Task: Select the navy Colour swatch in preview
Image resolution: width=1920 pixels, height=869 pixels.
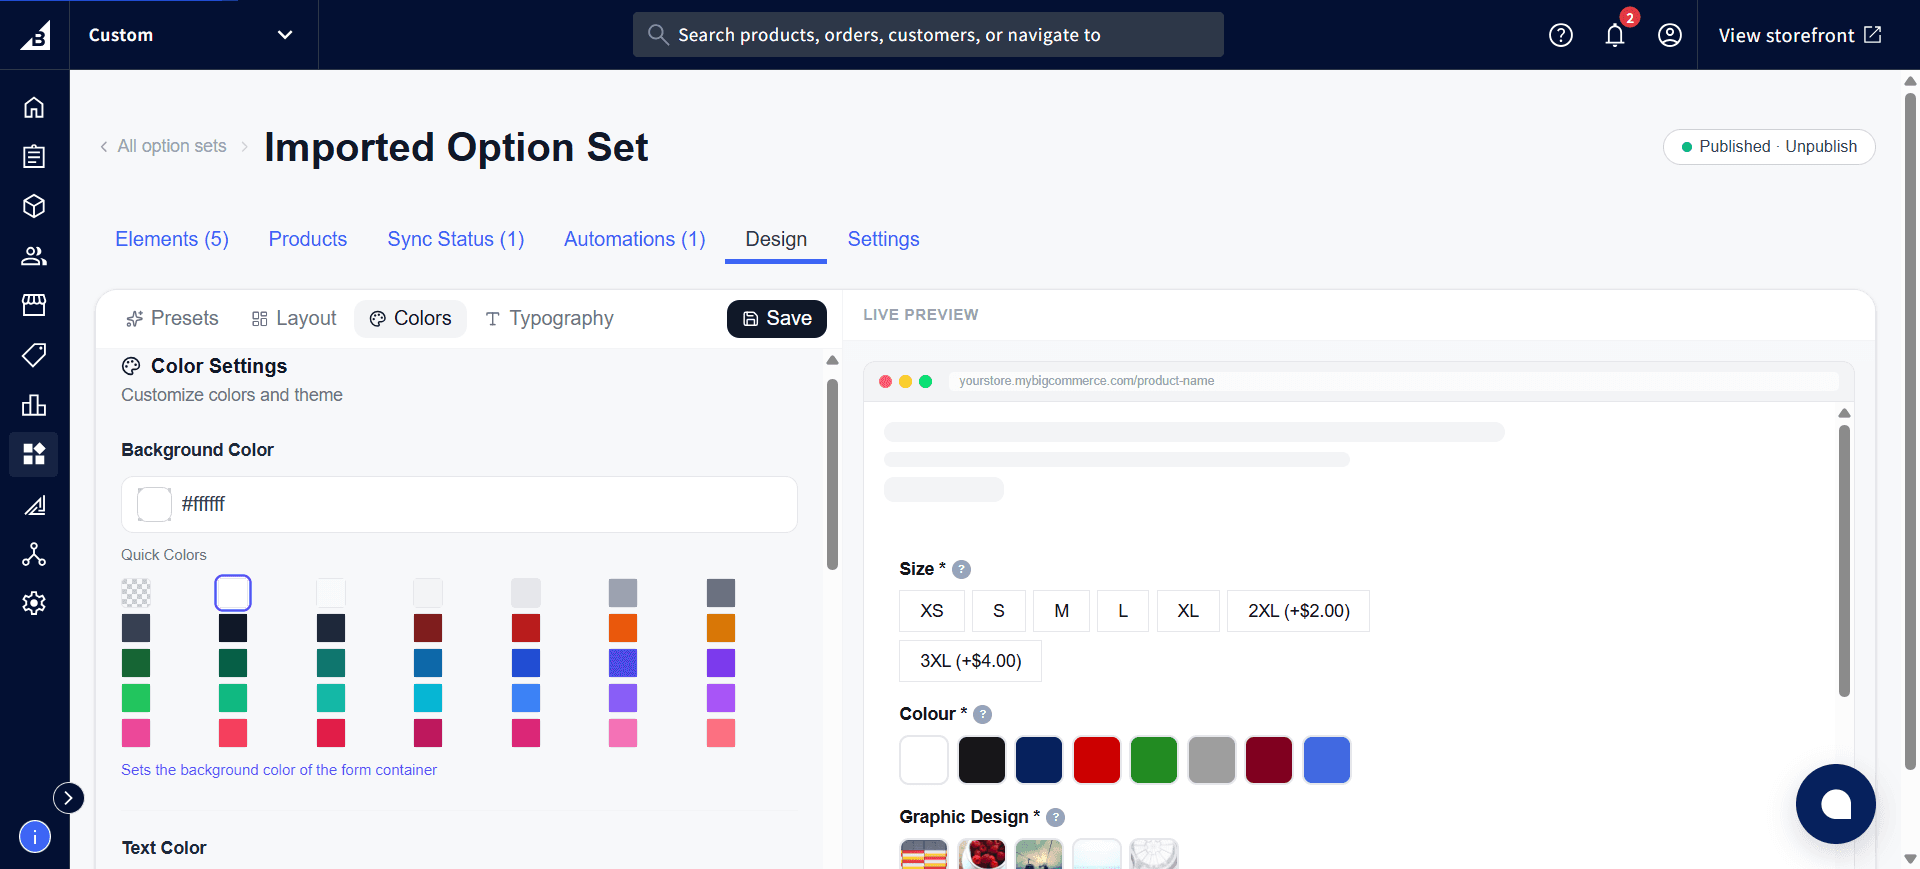Action: 1039,760
